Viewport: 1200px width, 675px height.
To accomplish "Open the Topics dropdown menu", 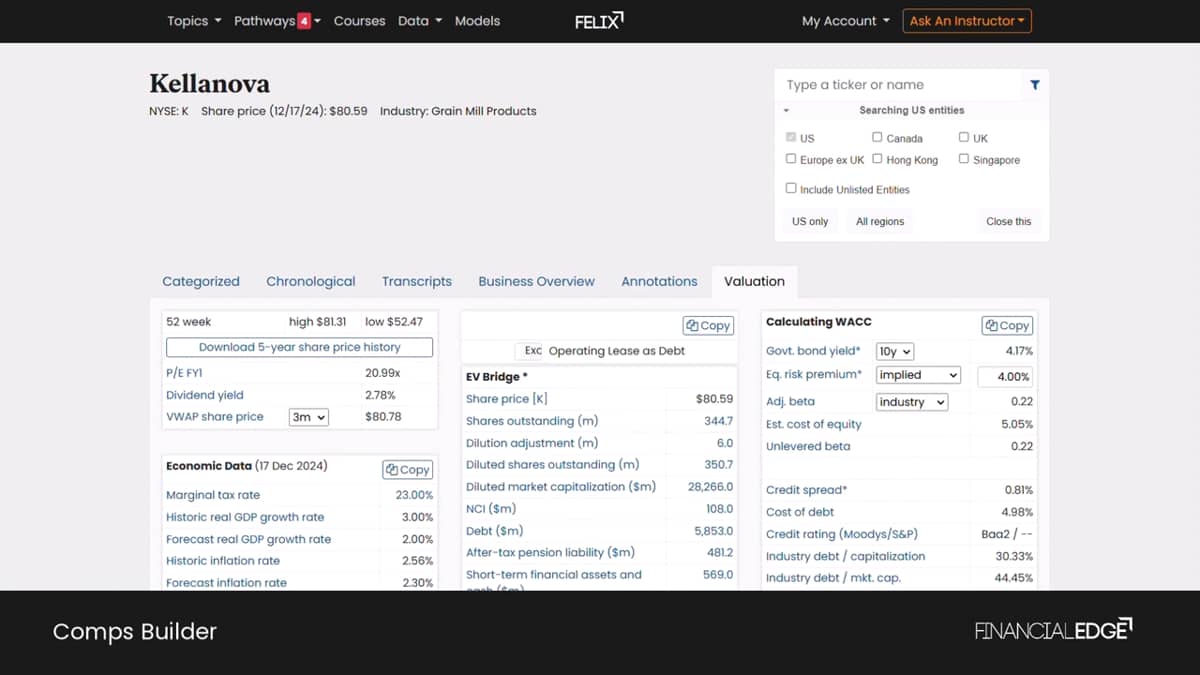I will (x=194, y=21).
